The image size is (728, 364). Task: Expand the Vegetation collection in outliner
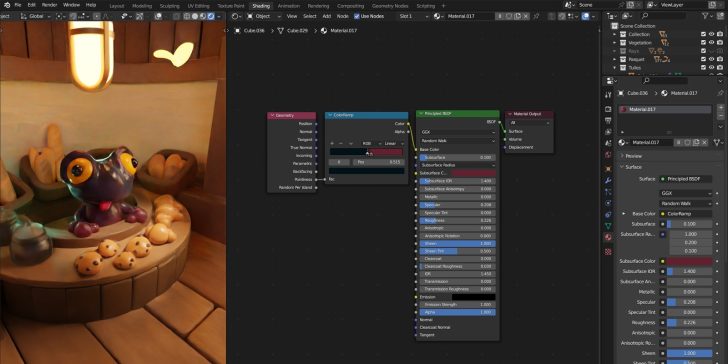click(x=615, y=43)
